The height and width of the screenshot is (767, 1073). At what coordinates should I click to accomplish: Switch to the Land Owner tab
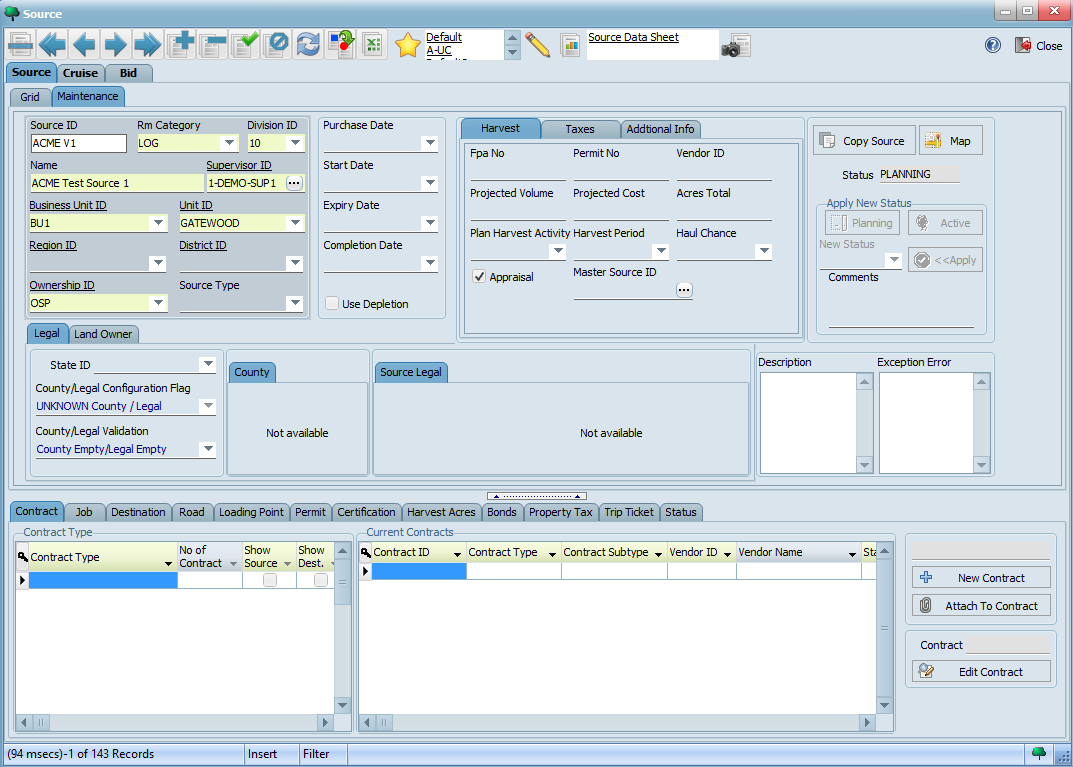click(103, 334)
